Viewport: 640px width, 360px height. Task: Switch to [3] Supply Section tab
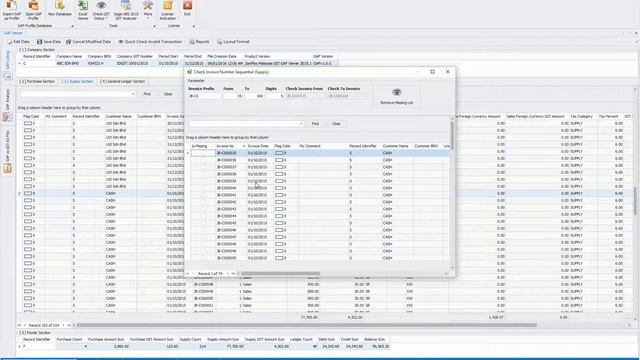(78, 82)
